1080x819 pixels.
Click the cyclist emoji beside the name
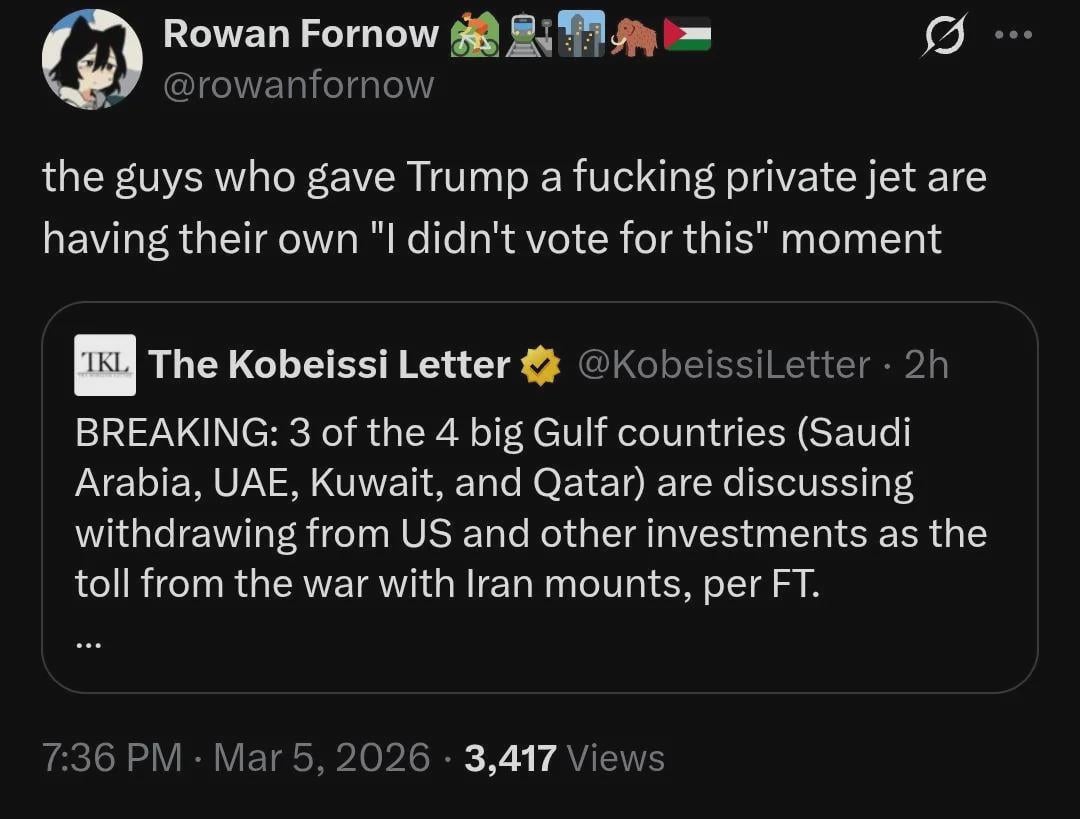pos(474,36)
